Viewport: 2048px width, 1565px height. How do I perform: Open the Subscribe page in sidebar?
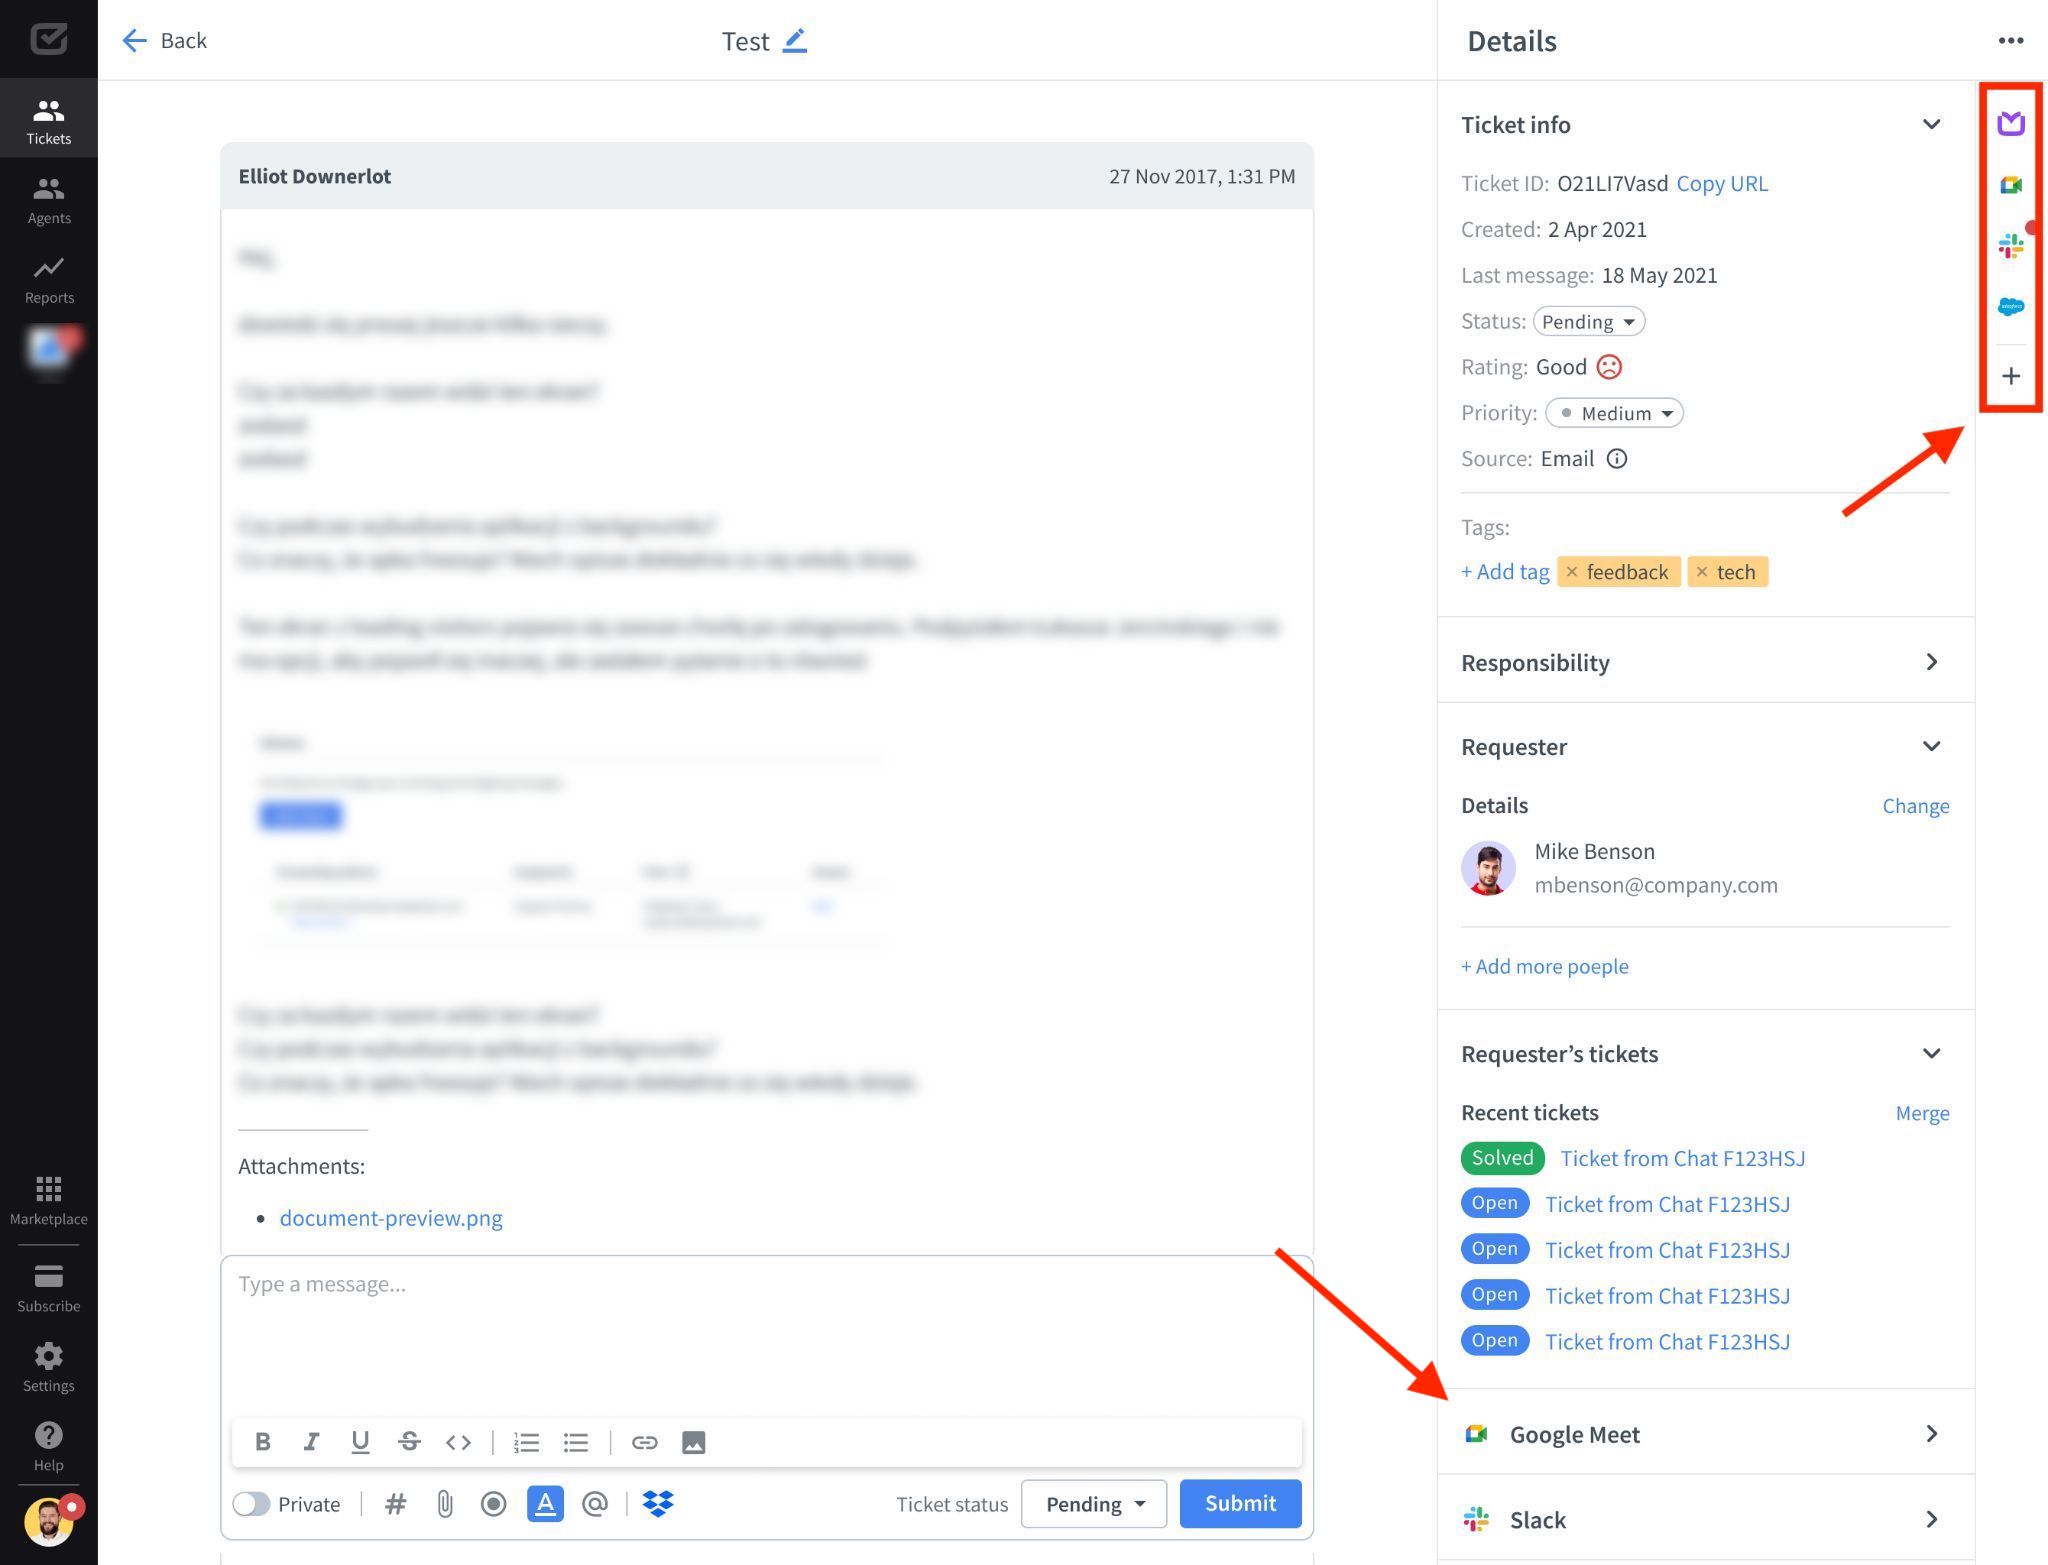[48, 1288]
